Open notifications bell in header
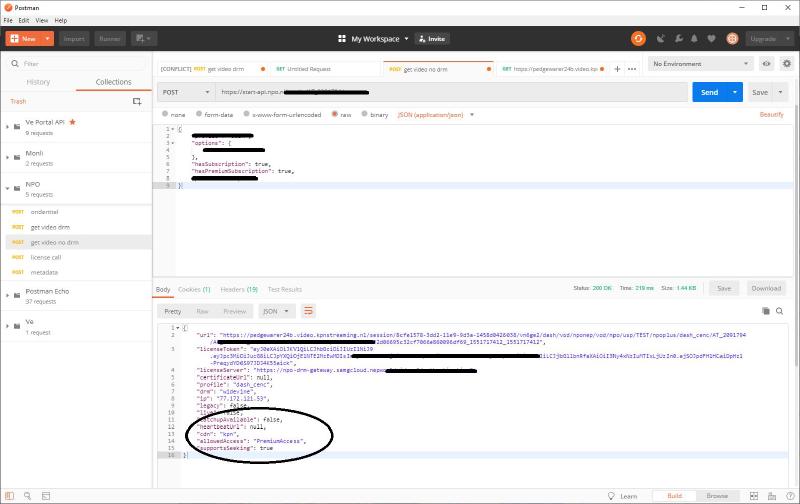 (693, 39)
